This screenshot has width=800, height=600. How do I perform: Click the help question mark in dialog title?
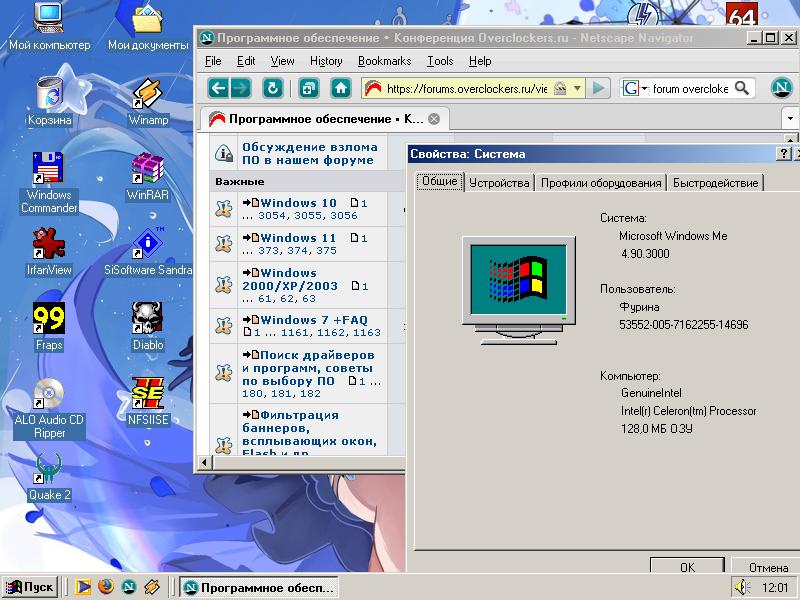[783, 154]
